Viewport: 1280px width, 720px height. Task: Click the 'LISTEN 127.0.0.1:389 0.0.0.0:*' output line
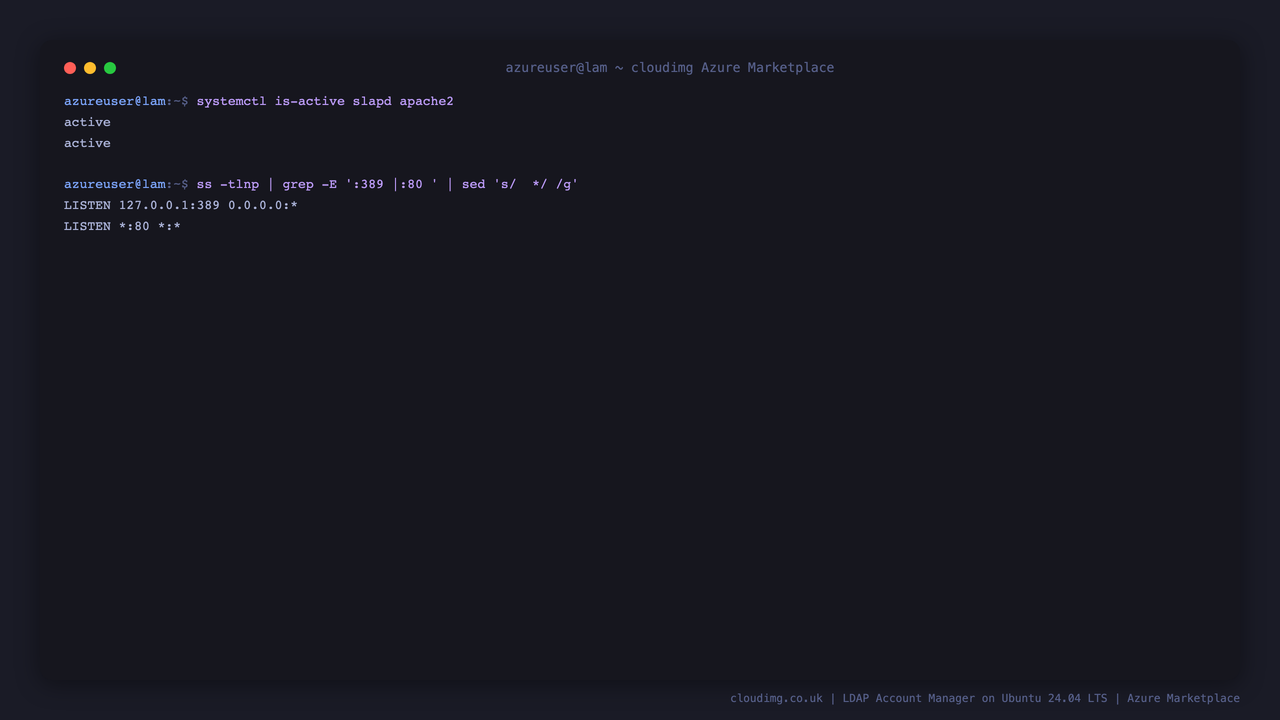[x=181, y=205]
